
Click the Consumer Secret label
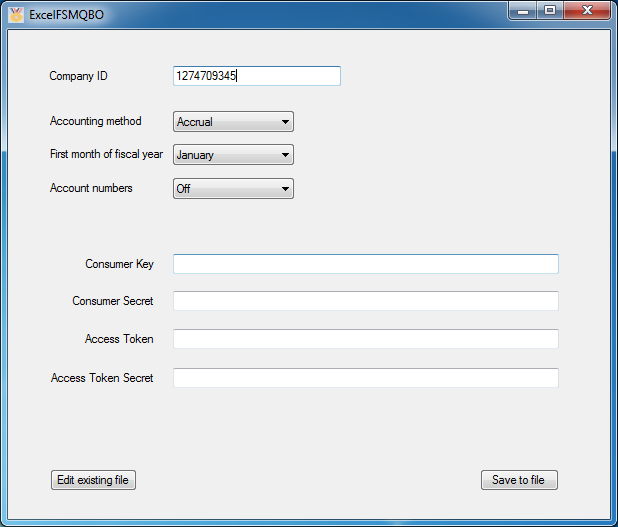(113, 301)
